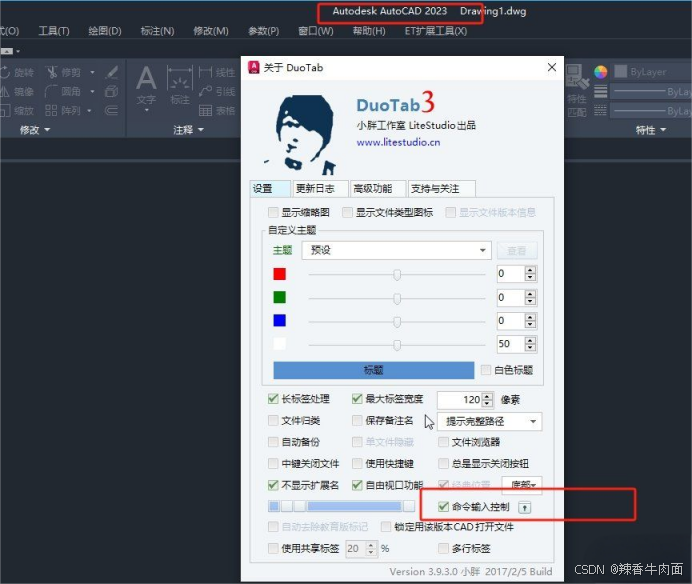This screenshot has height=584, width=692.
Task: Select the 线性 (Linear) dimension tool
Action: coord(217,72)
